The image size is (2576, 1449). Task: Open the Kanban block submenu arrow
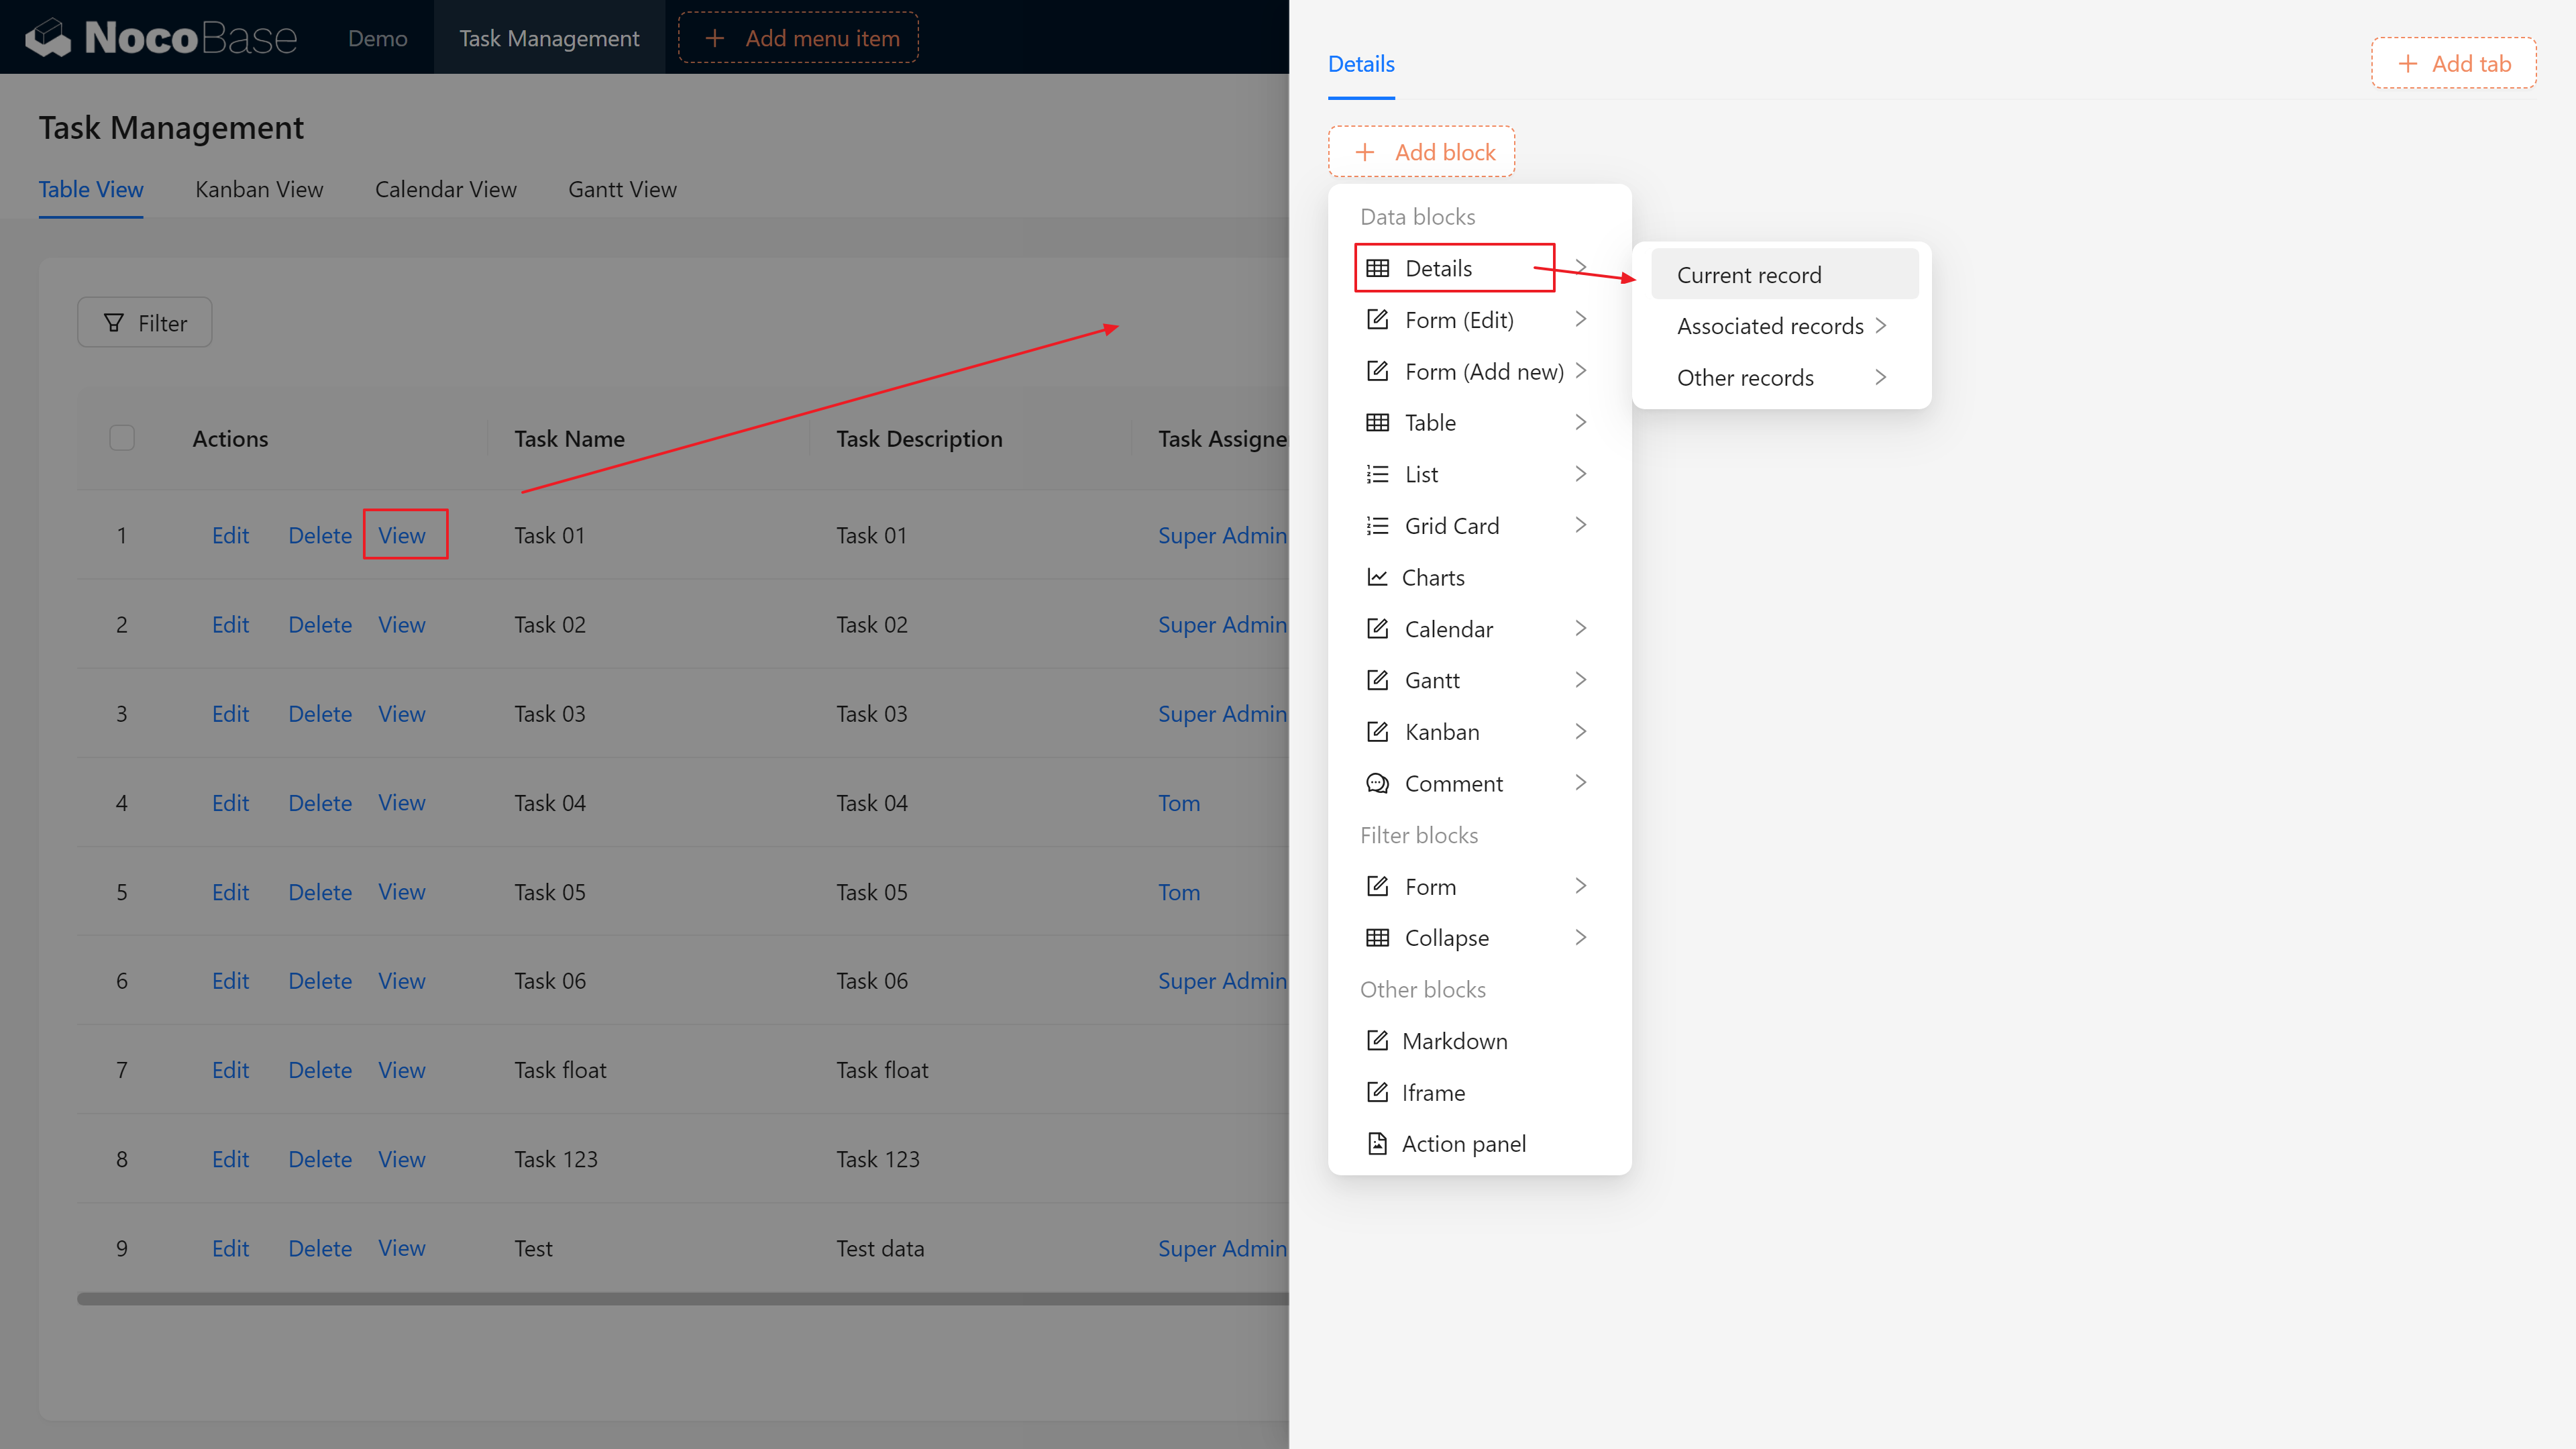pos(1580,731)
